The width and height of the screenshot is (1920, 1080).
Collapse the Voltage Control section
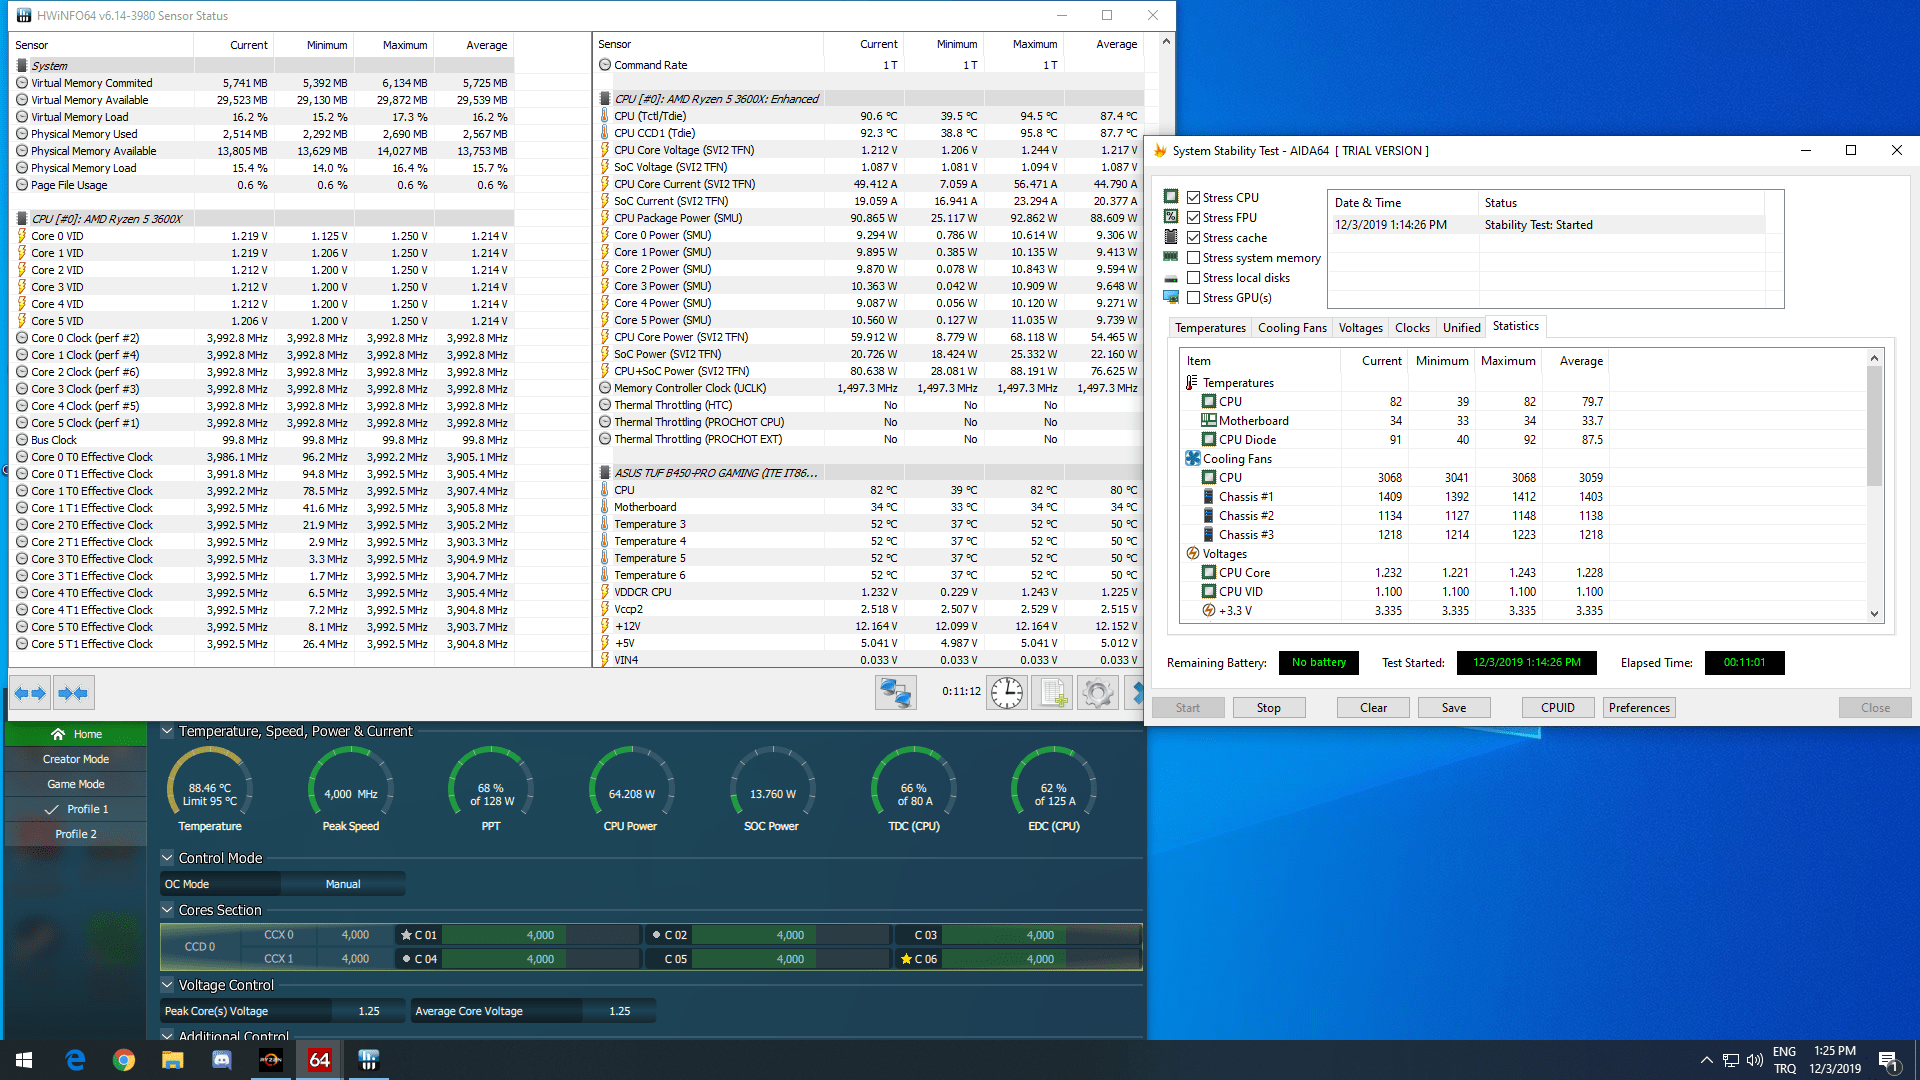168,985
